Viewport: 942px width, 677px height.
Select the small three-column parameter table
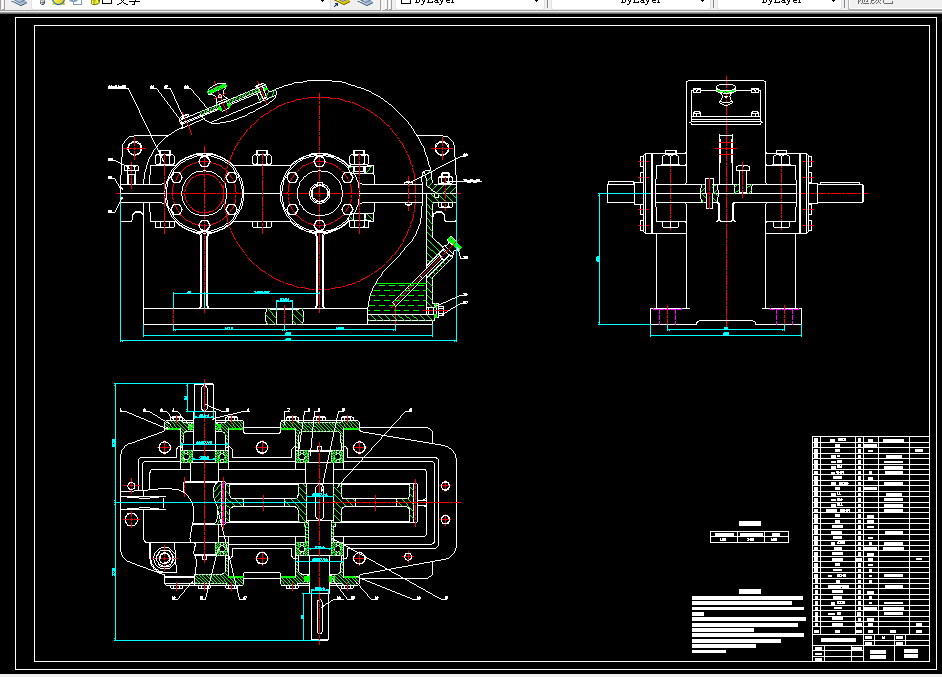point(749,536)
